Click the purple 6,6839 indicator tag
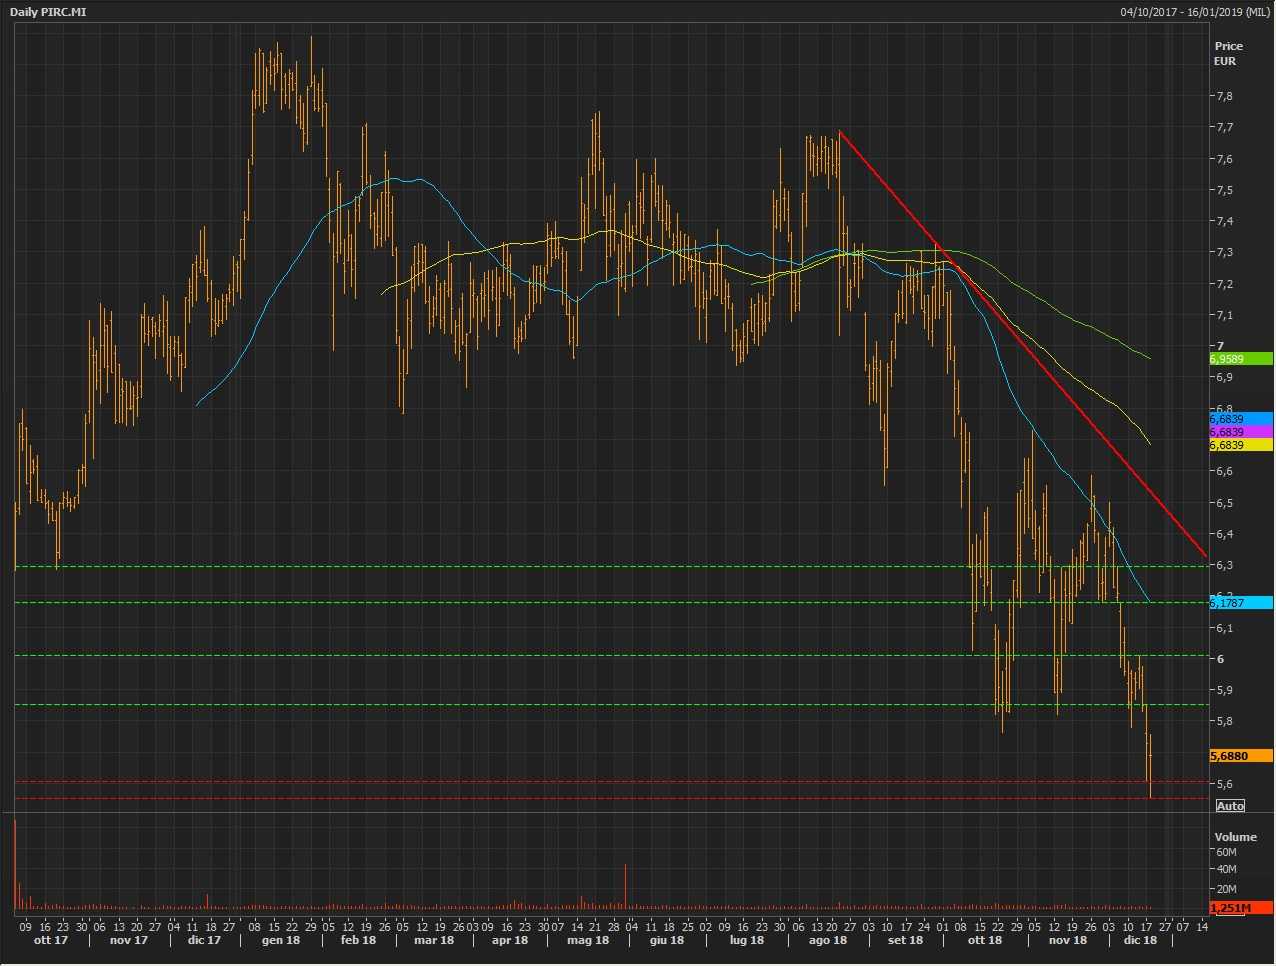 pos(1240,432)
